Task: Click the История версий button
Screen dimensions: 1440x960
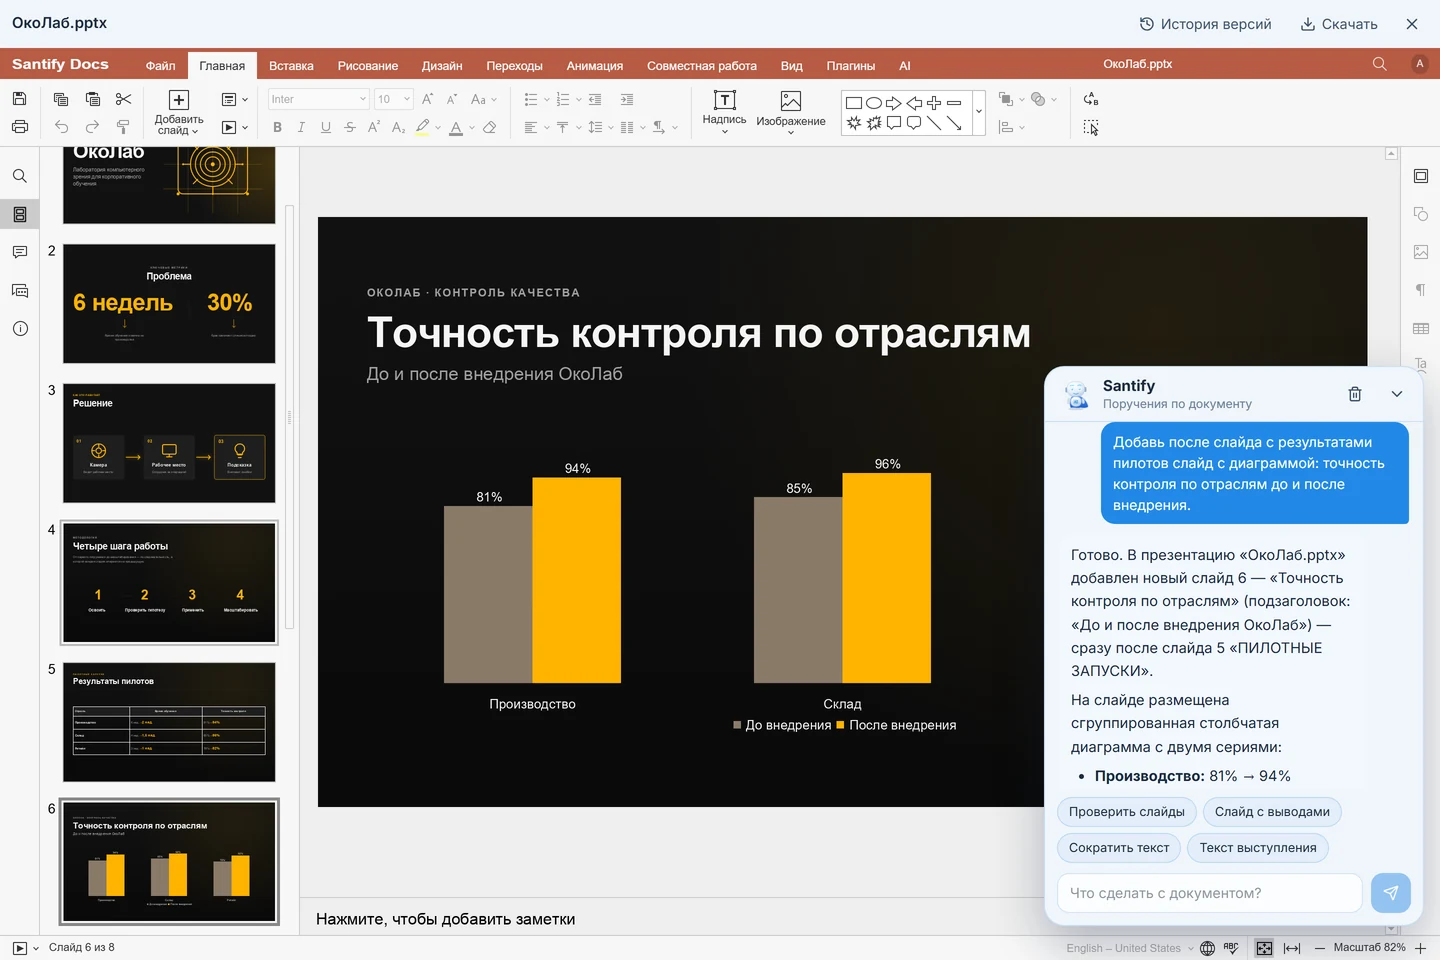Action: 1206,24
